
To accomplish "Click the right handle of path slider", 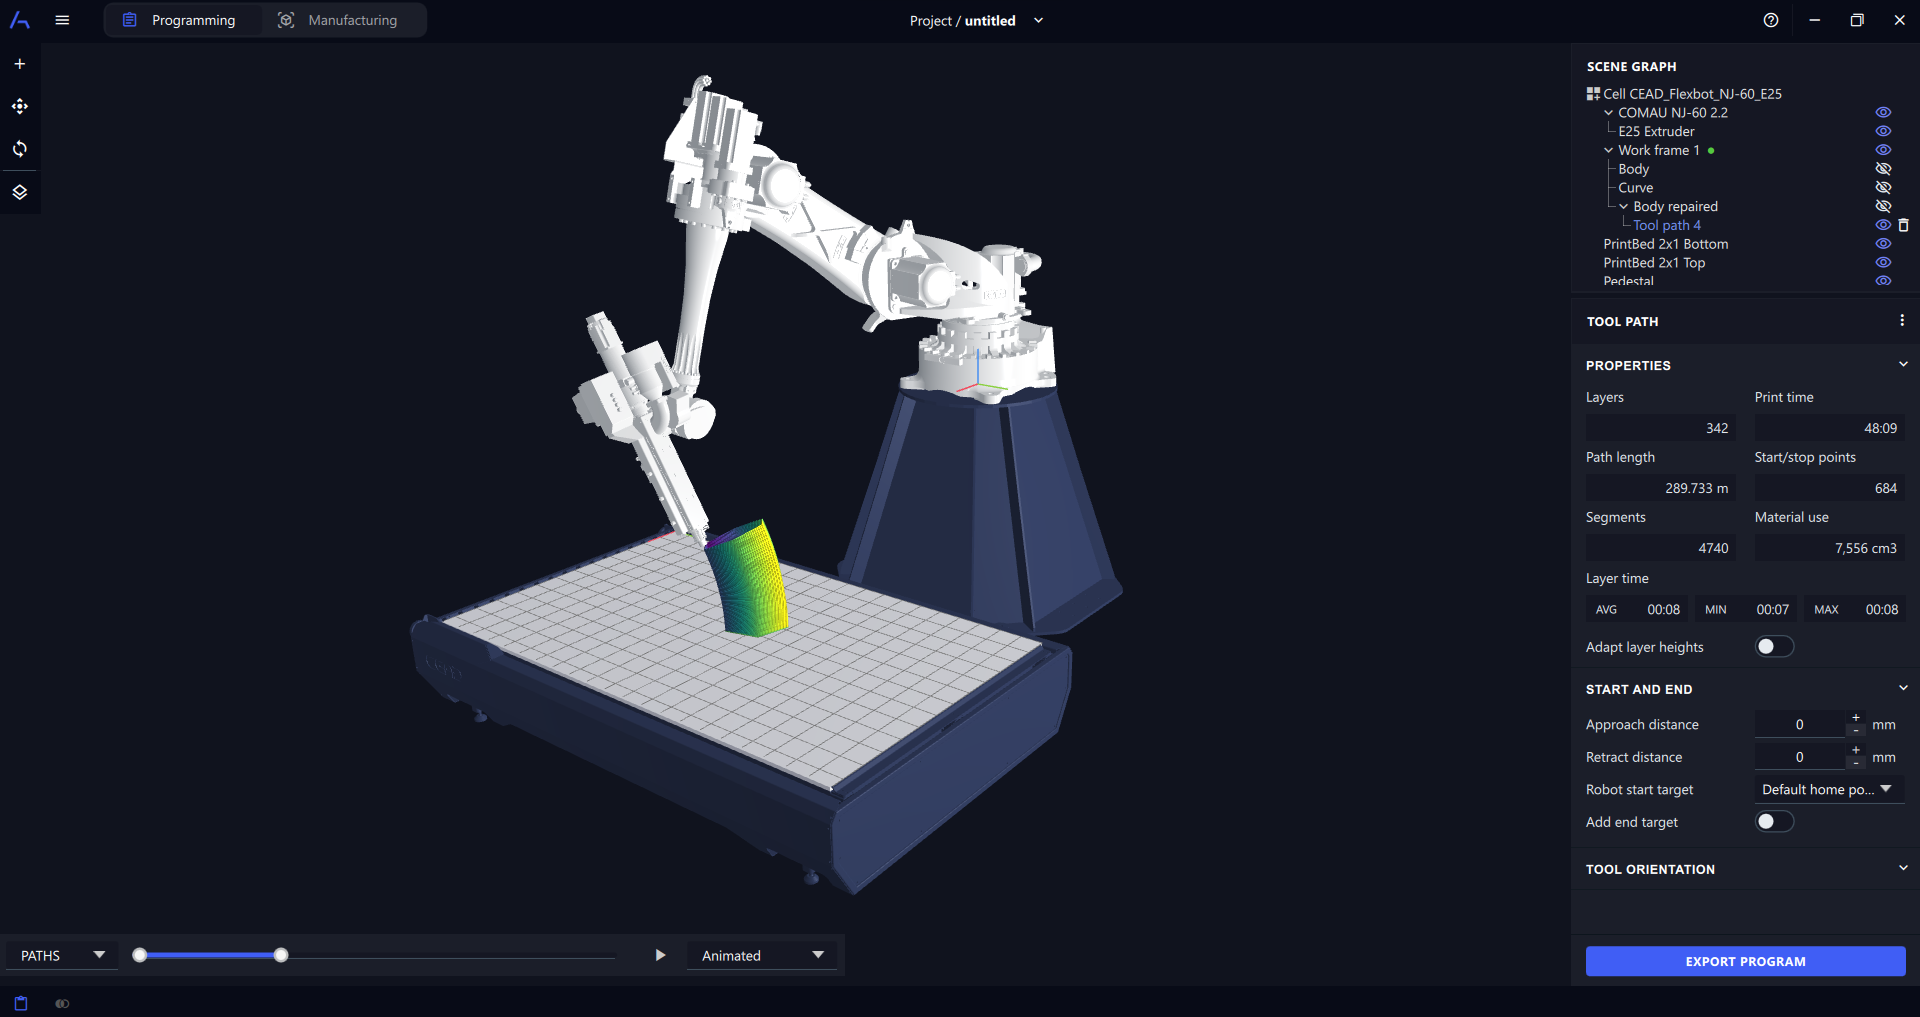I will click(281, 955).
